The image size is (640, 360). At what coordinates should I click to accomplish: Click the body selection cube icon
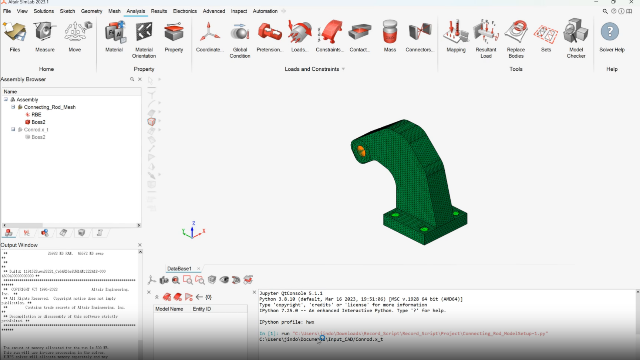coord(151,122)
